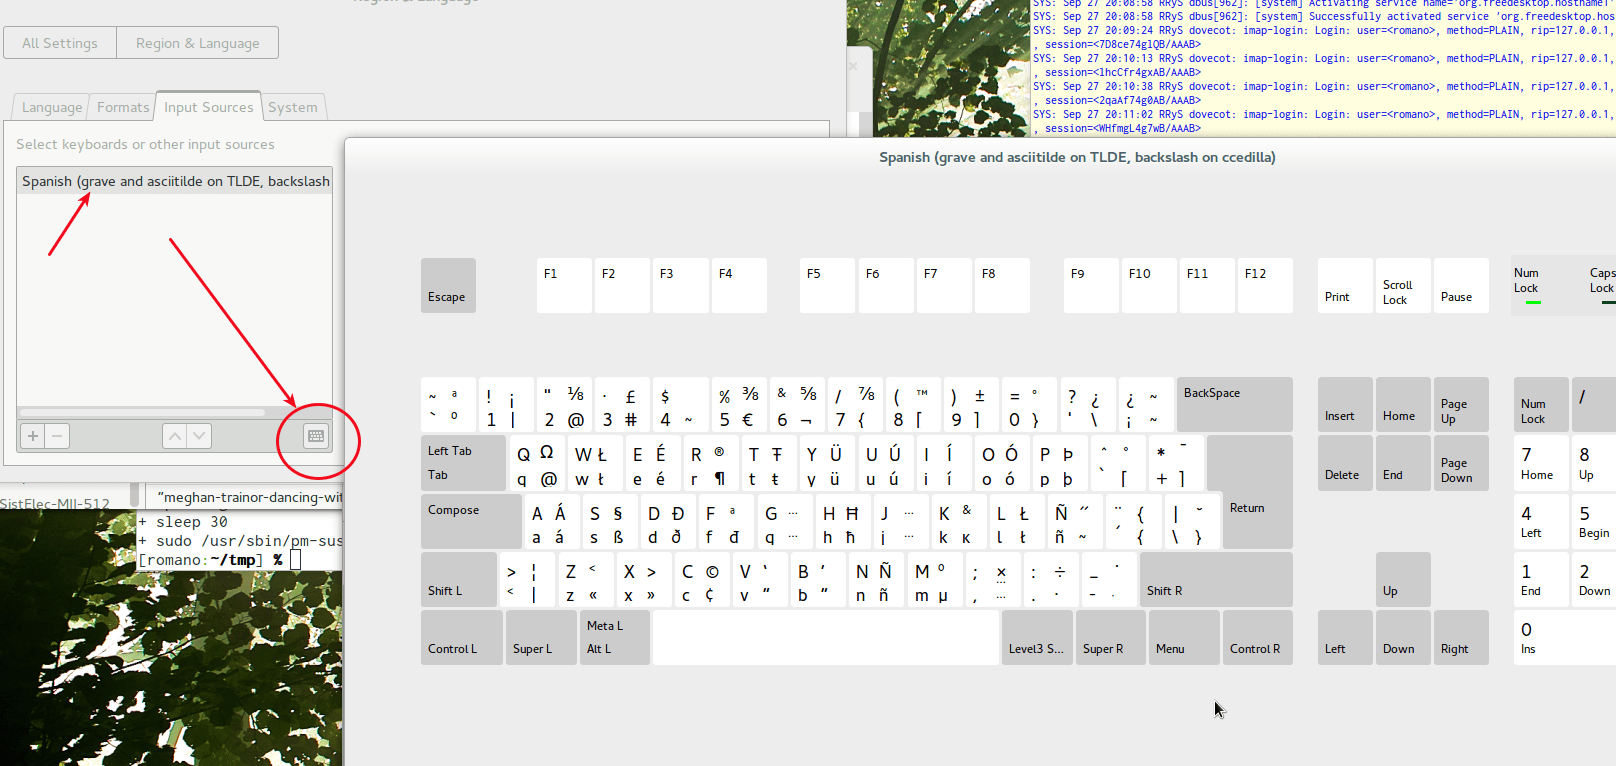Click the 5 key with euro sign
The image size is (1616, 766).
(x=739, y=404)
